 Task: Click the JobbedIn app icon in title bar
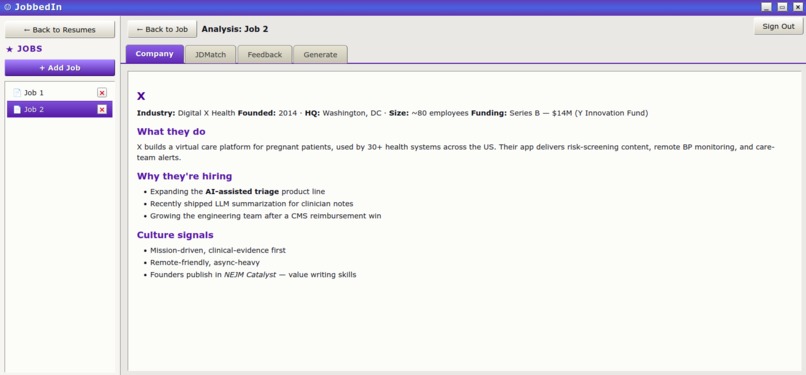(x=7, y=7)
